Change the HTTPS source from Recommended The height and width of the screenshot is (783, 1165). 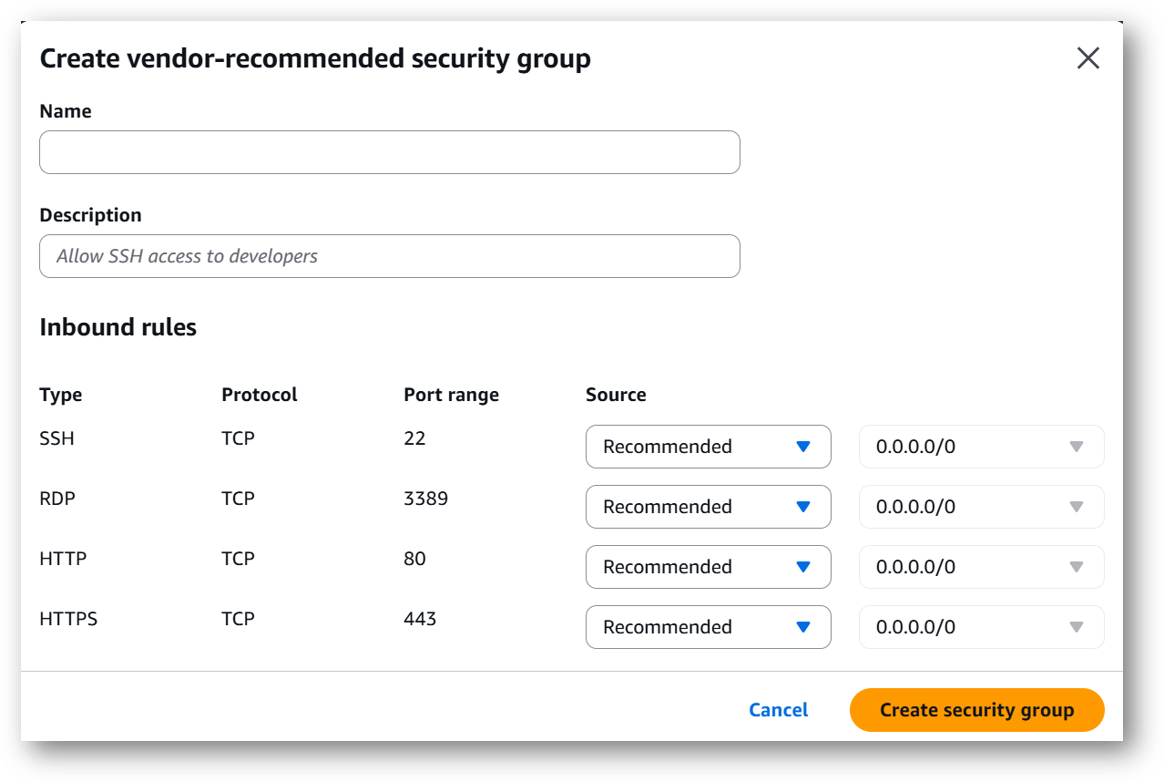pos(708,627)
